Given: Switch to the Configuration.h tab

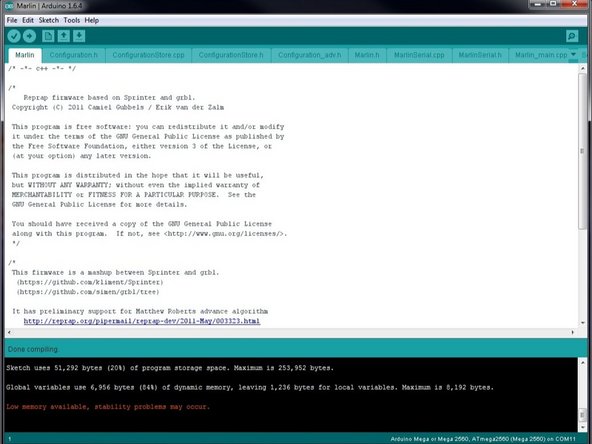Looking at the screenshot, I should (74, 55).
